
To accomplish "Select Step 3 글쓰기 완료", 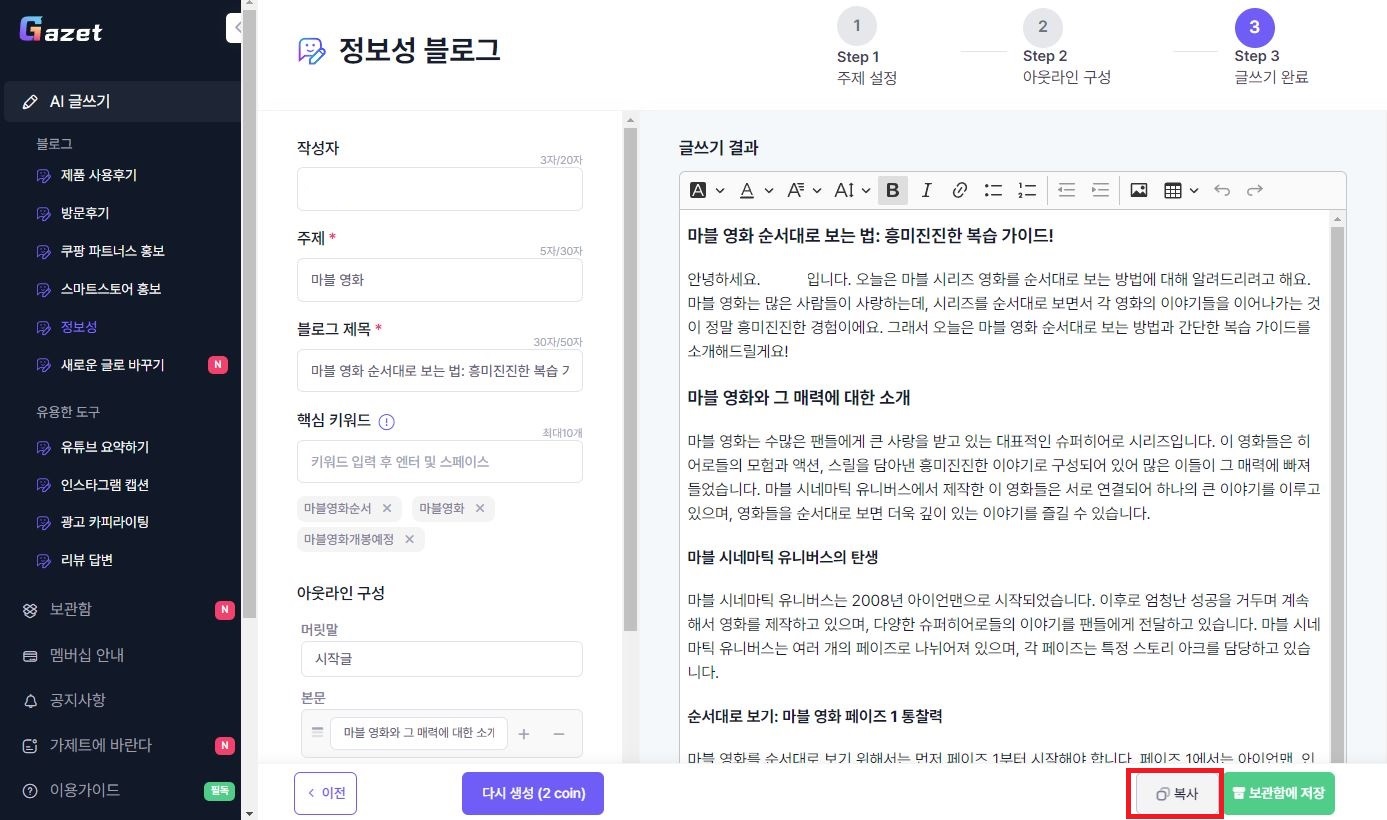I will point(1271,47).
